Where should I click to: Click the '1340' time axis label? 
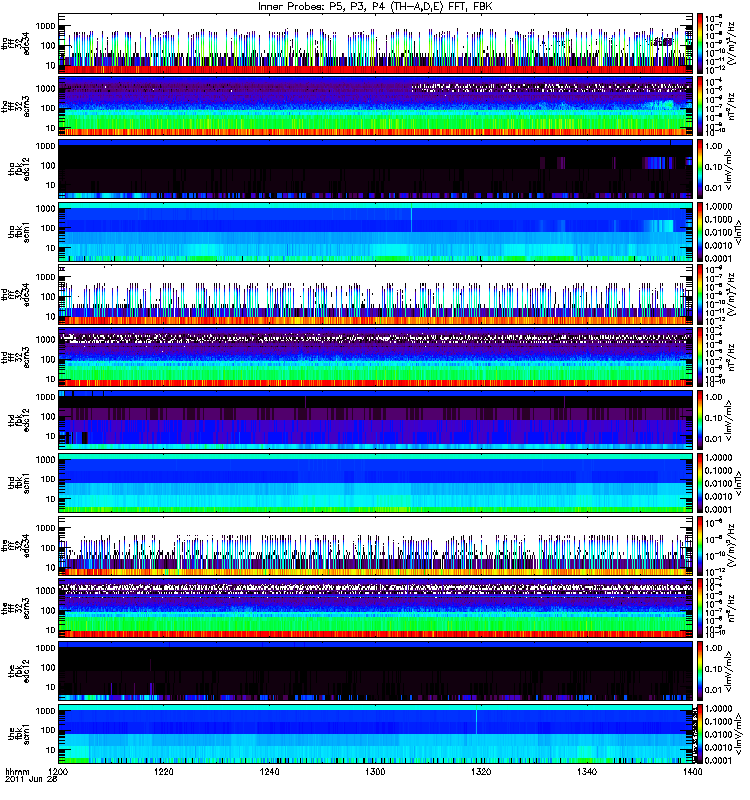pos(587,771)
